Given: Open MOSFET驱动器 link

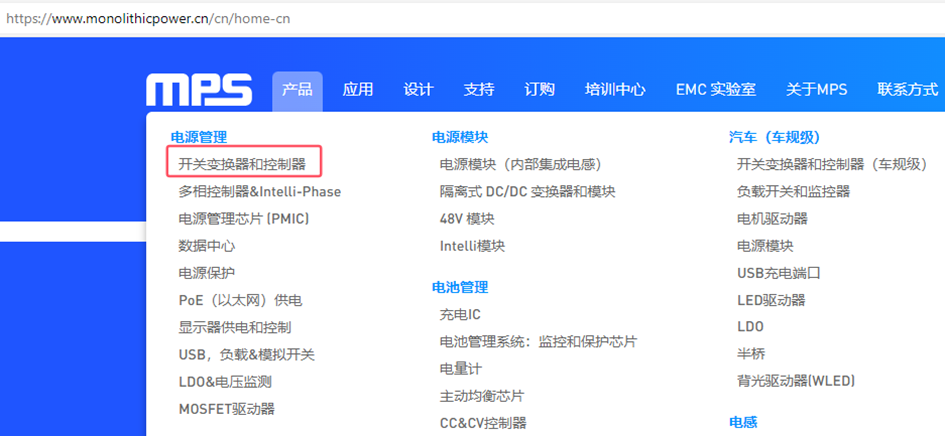Looking at the screenshot, I should [x=227, y=409].
